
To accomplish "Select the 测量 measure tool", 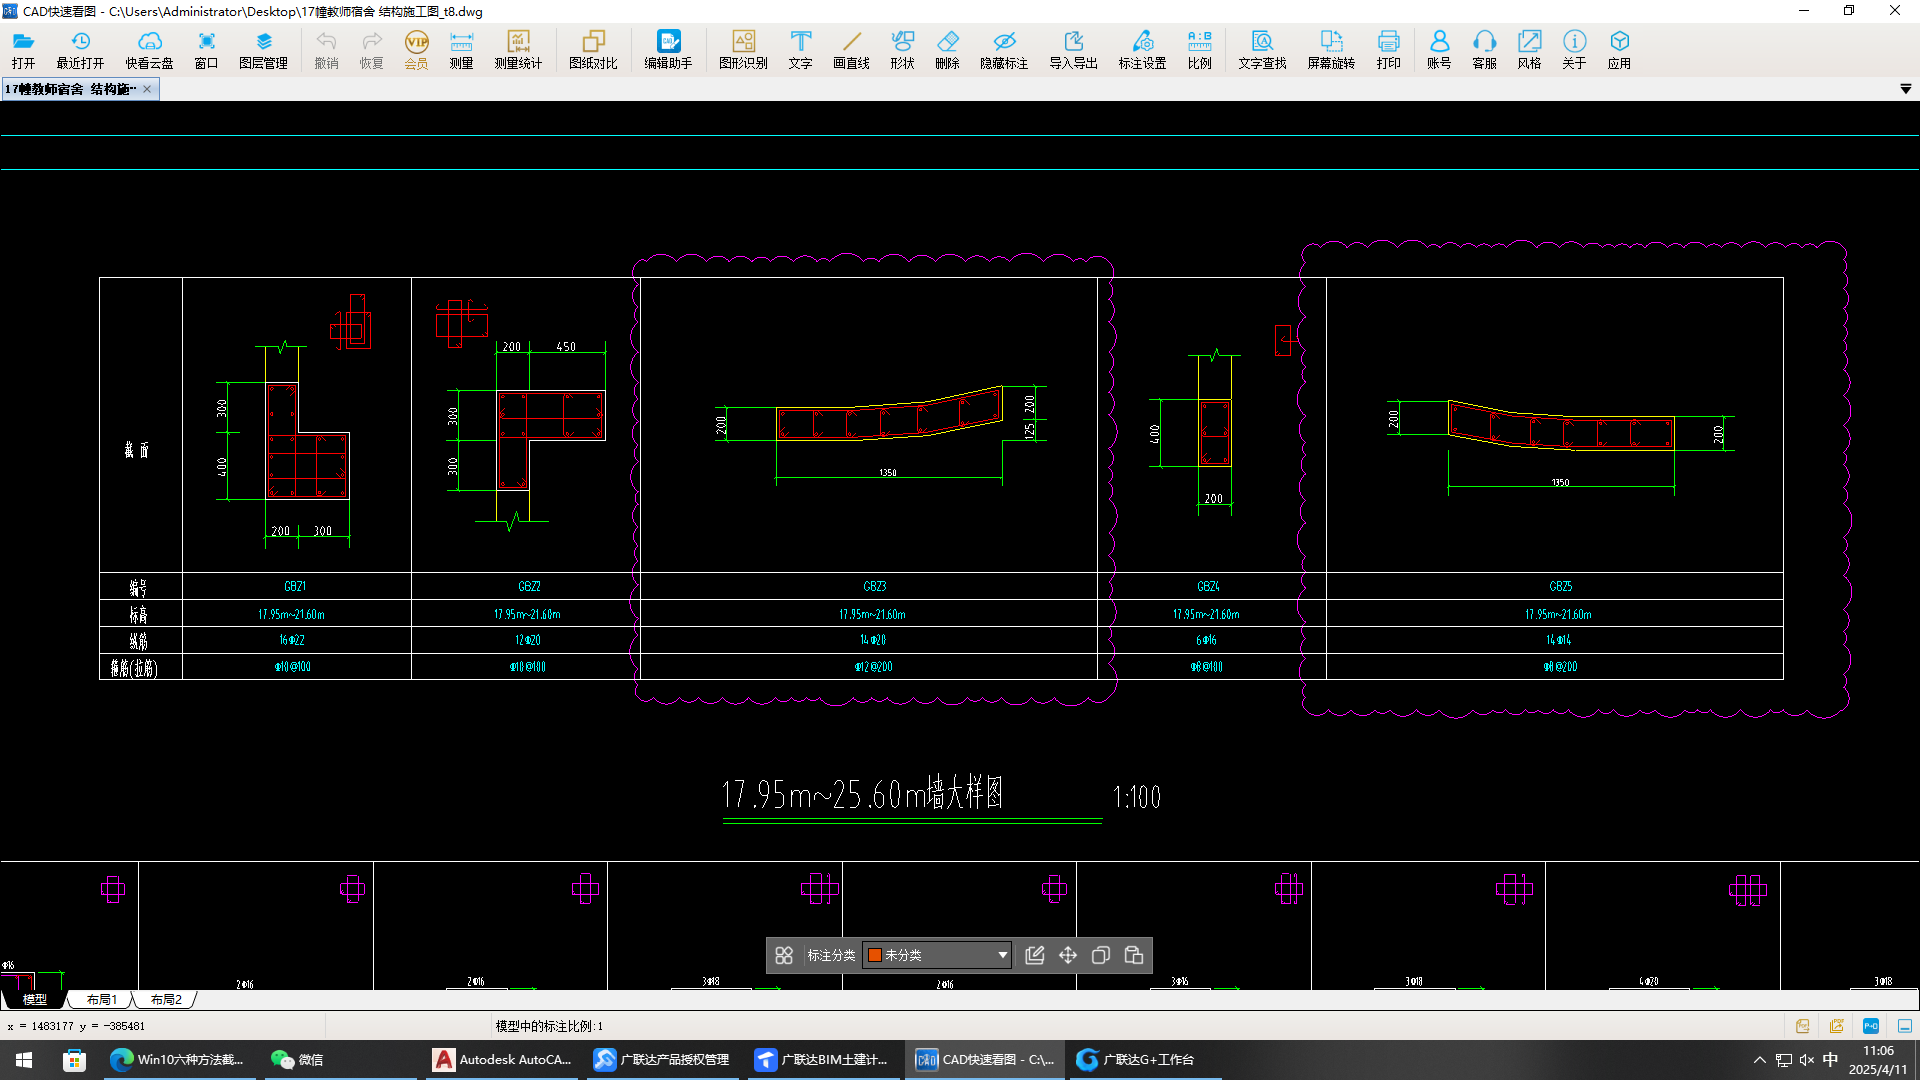I will [461, 49].
